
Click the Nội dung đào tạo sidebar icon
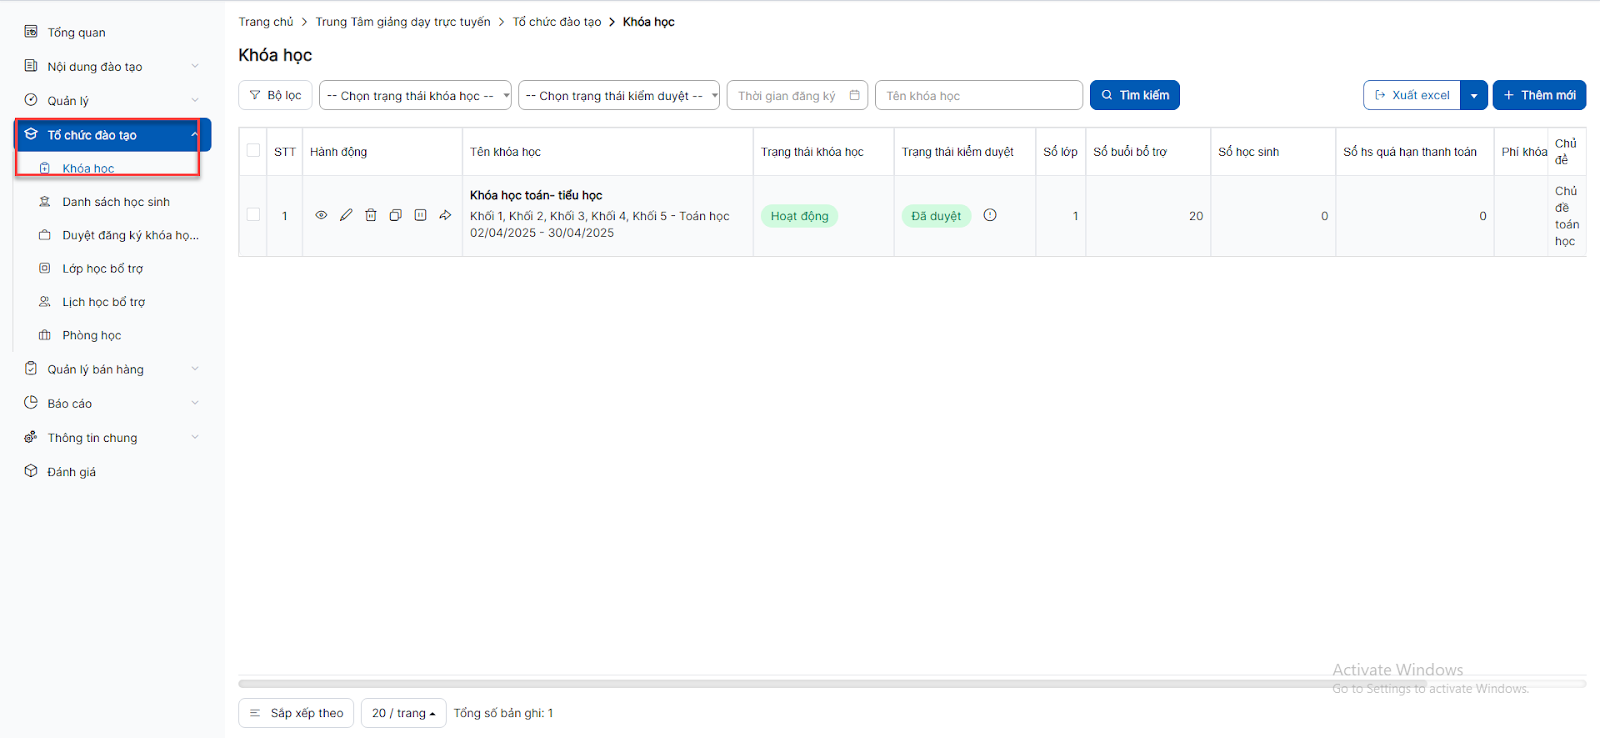[x=31, y=66]
